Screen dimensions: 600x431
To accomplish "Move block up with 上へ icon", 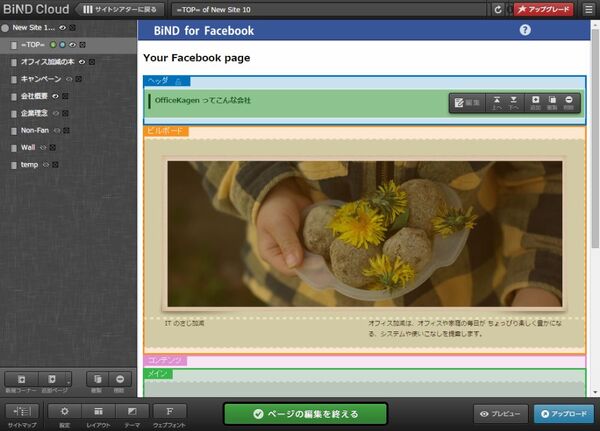I will 497,103.
